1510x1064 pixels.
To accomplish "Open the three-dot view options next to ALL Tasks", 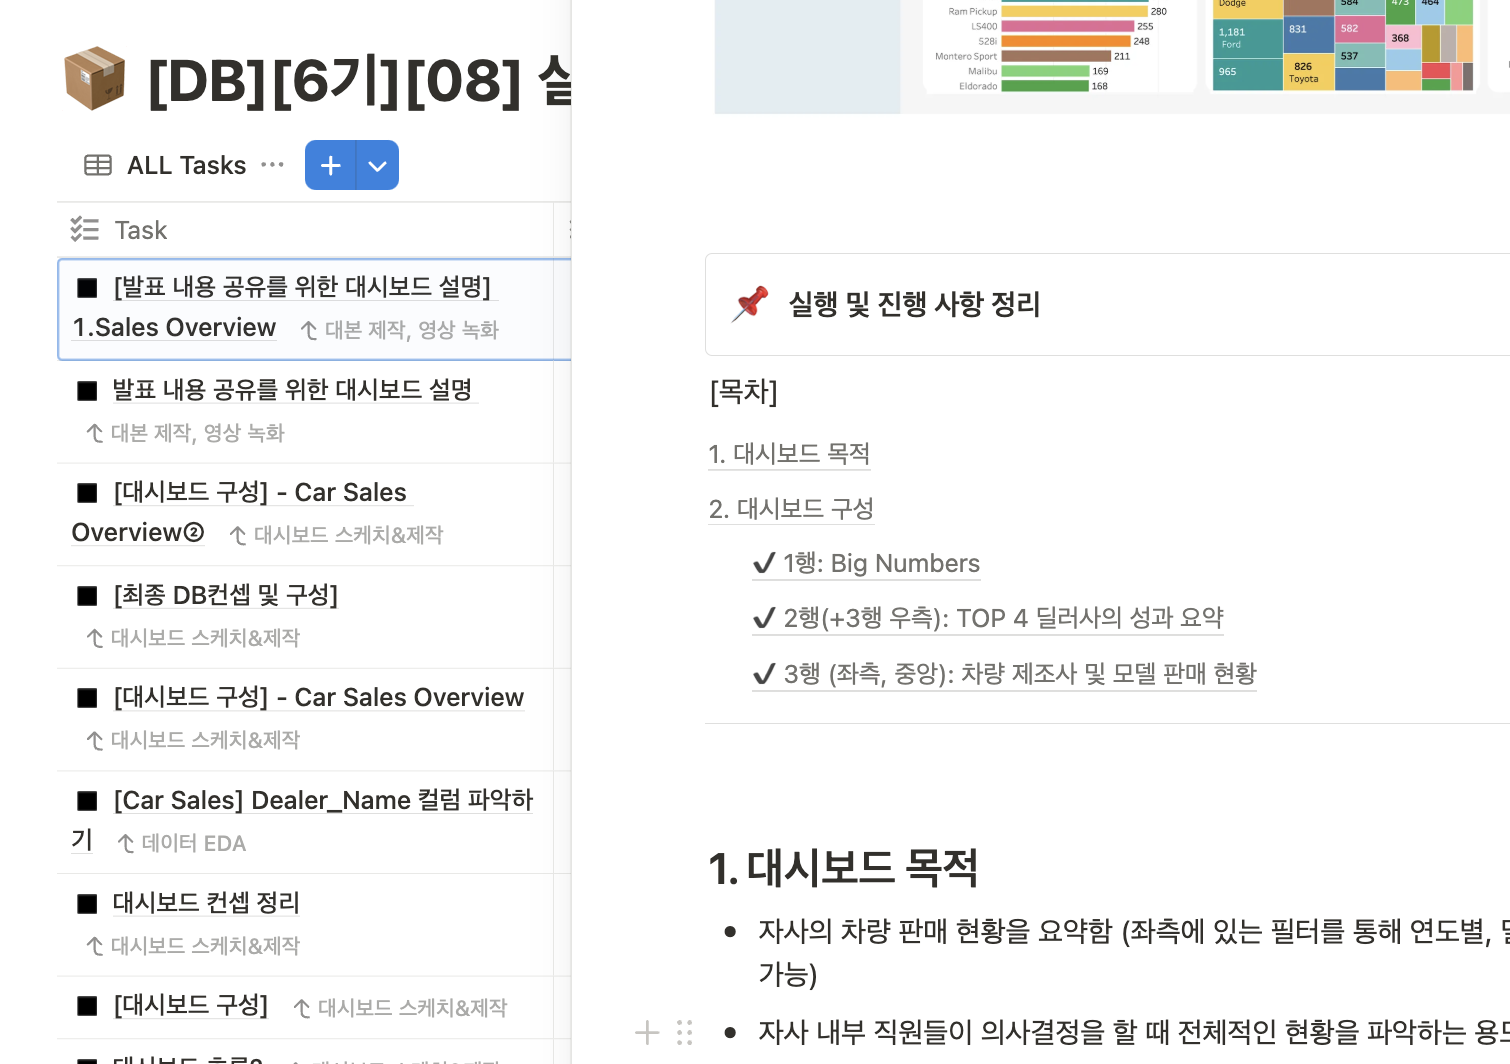I will click(272, 165).
